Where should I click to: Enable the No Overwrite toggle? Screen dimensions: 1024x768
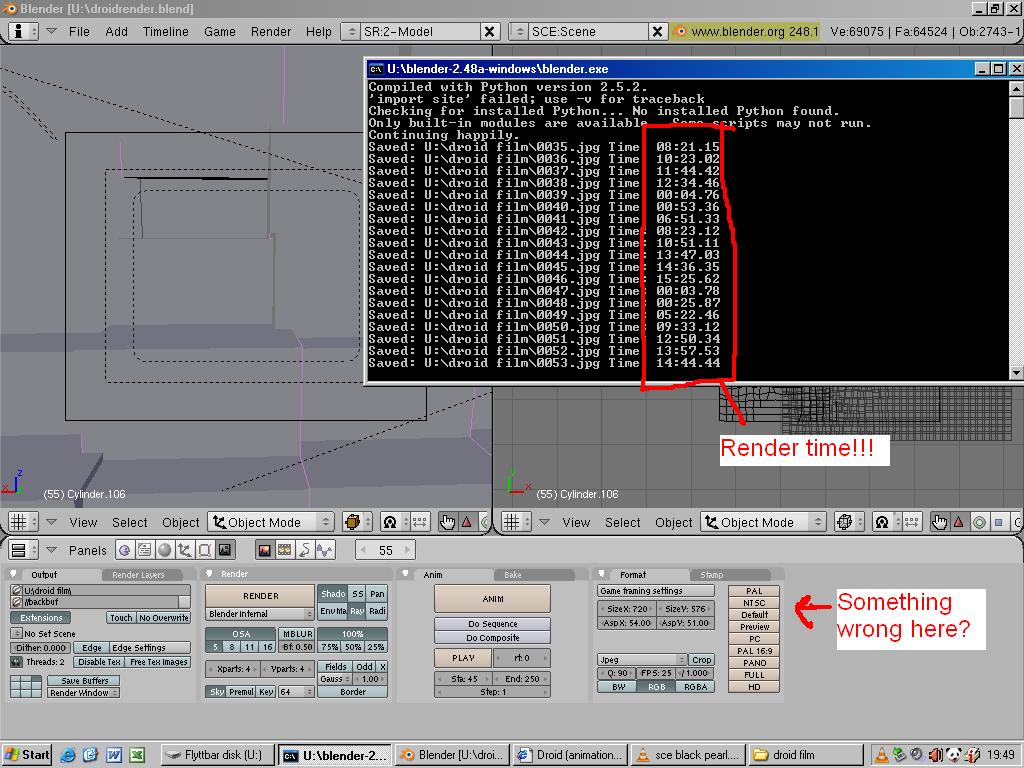tap(163, 618)
